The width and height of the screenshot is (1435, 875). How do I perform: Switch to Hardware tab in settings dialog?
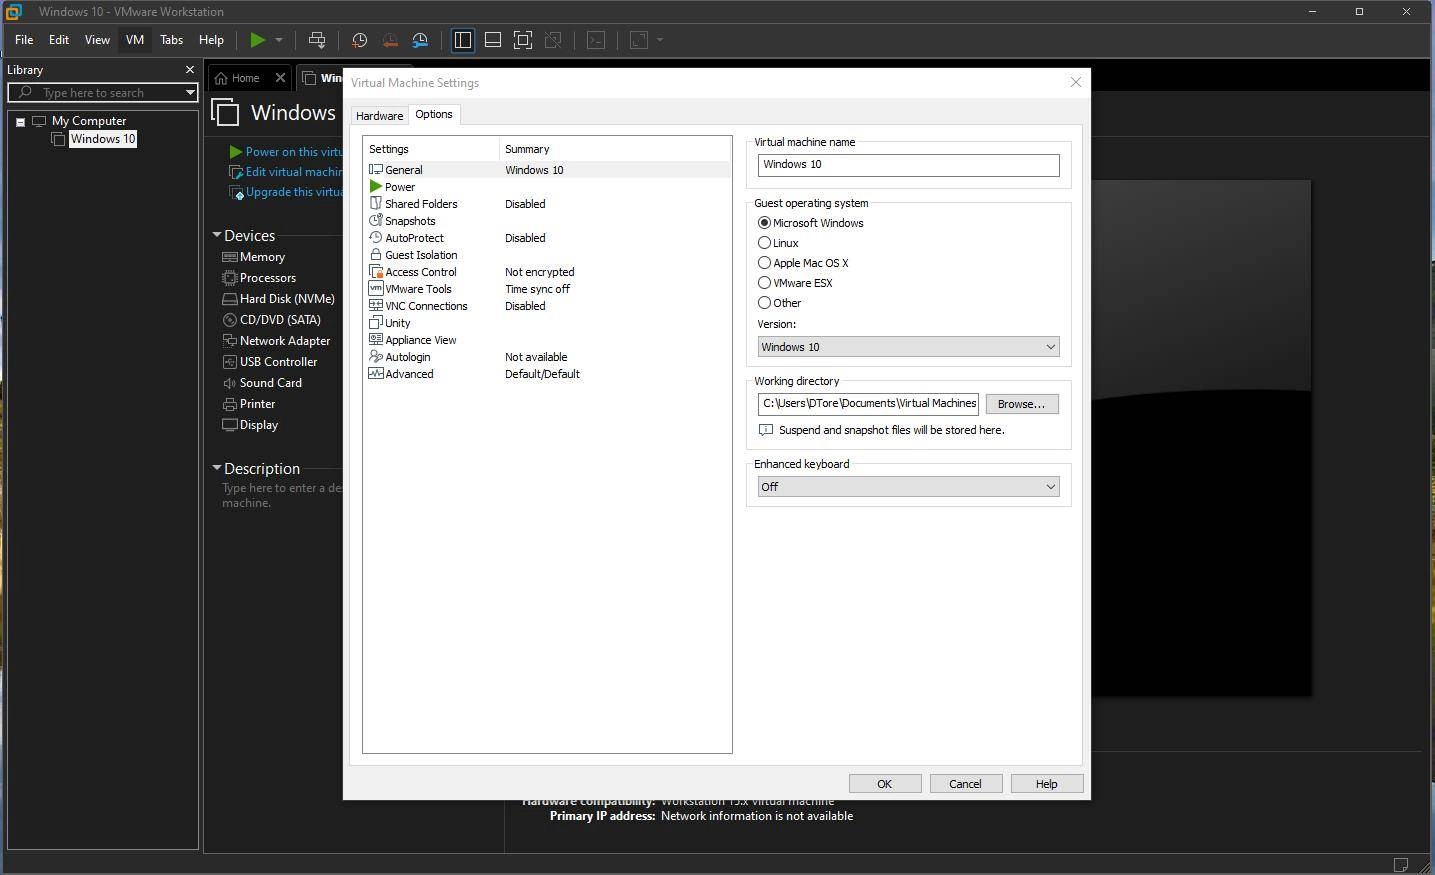[x=380, y=116]
